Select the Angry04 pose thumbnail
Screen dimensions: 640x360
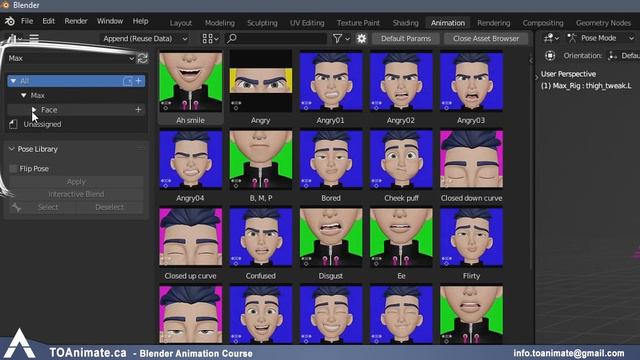click(x=191, y=160)
